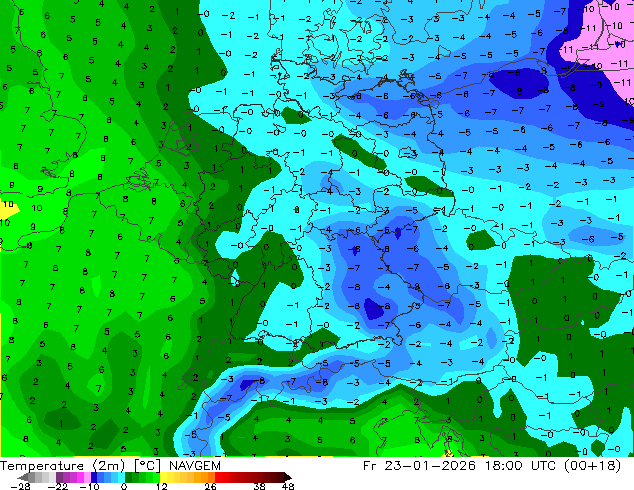The height and width of the screenshot is (490, 634).
Task: Click the '-28' legend scale value
Action: 20,486
